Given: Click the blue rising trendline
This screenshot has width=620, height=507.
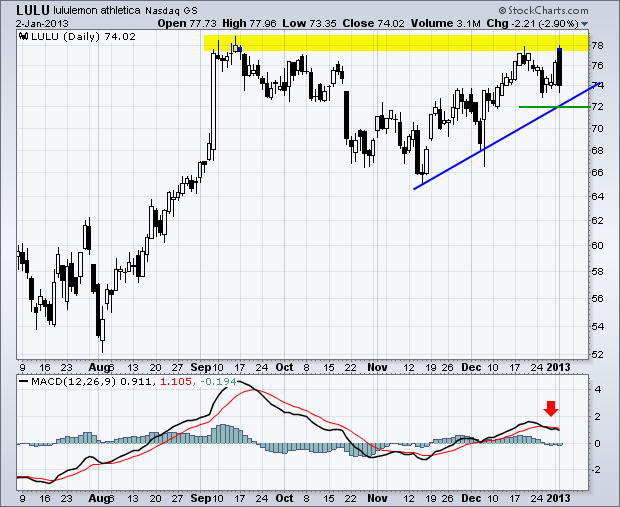Looking at the screenshot, I should 507,136.
